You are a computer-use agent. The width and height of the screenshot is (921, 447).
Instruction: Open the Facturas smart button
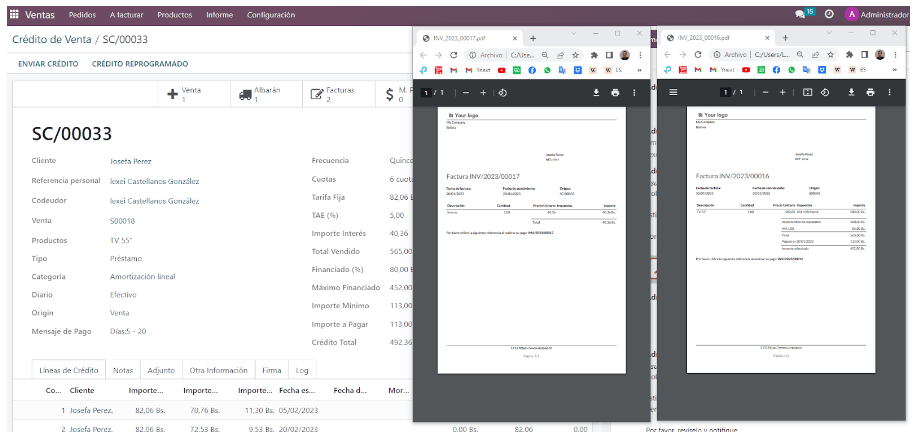335,95
